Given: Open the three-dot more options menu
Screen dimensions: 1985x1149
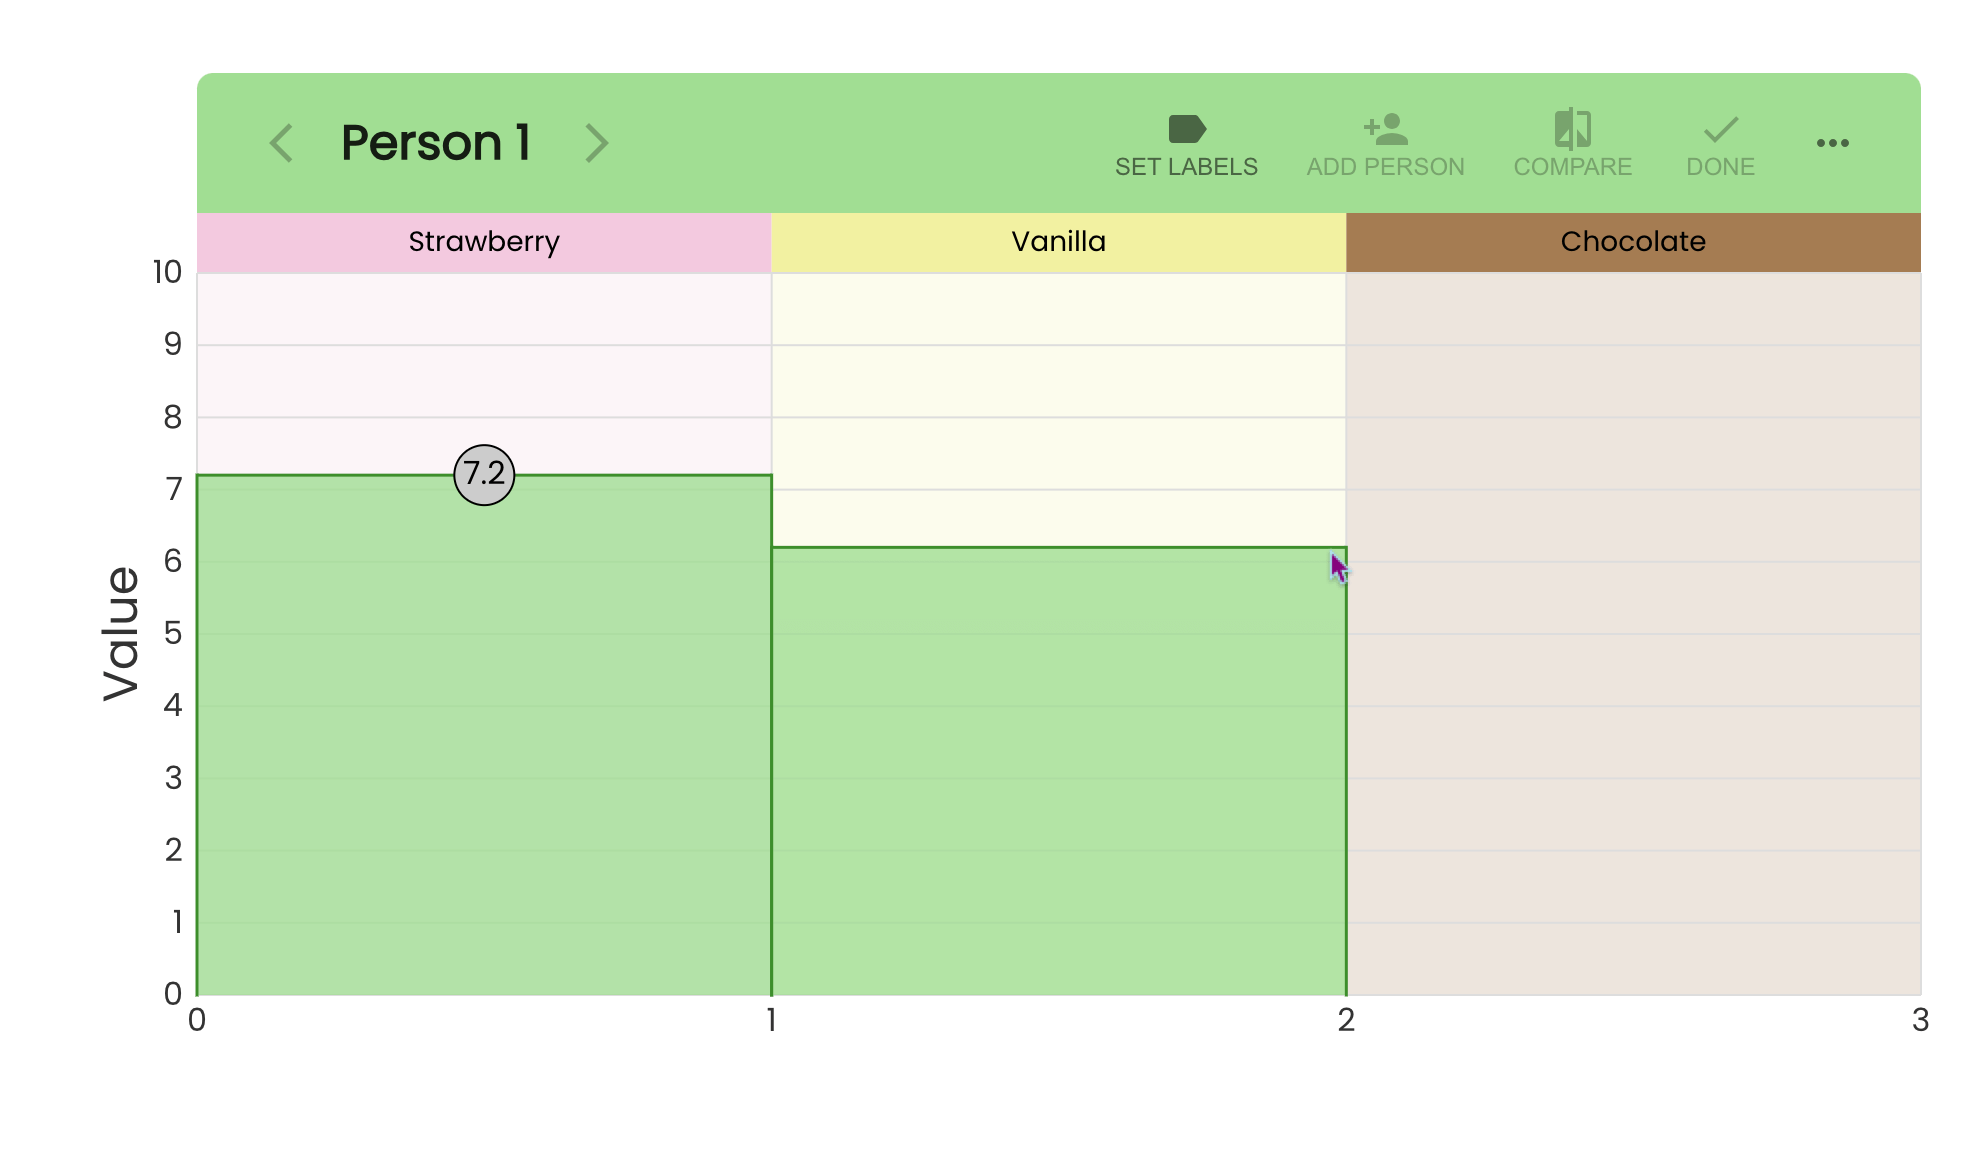Looking at the screenshot, I should click(x=1833, y=143).
